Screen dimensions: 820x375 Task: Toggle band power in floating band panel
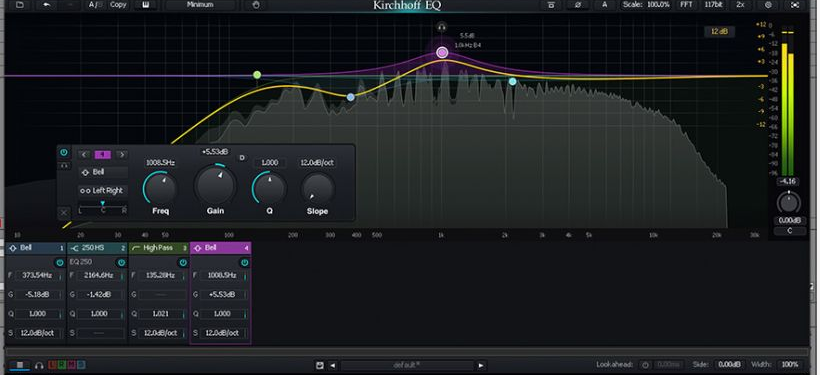pos(64,153)
